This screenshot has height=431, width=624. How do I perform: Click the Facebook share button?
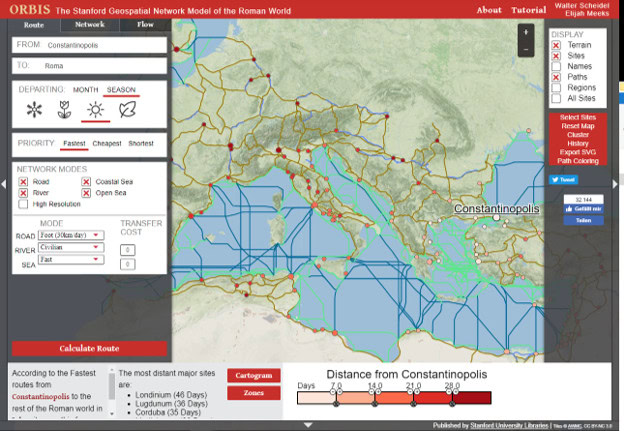pos(583,220)
